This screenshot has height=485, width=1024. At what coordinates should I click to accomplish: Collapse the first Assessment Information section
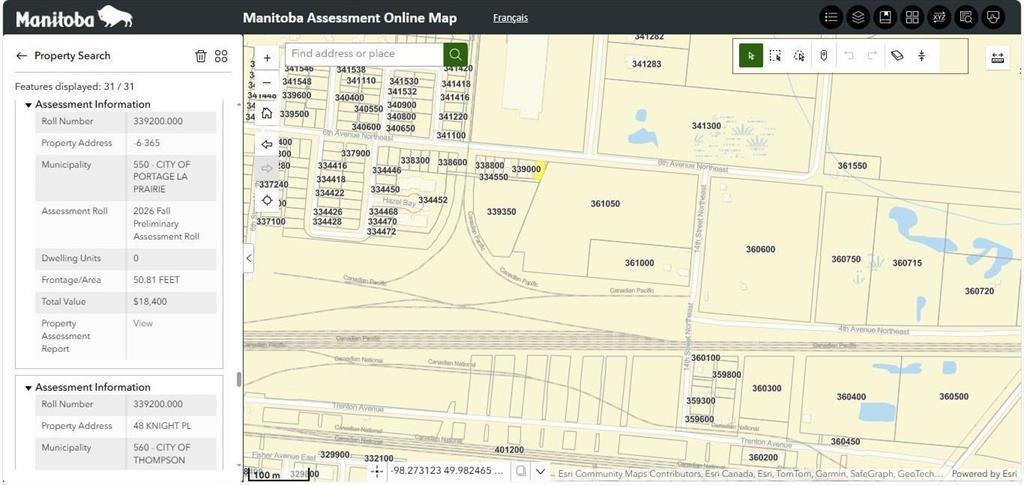[x=29, y=104]
